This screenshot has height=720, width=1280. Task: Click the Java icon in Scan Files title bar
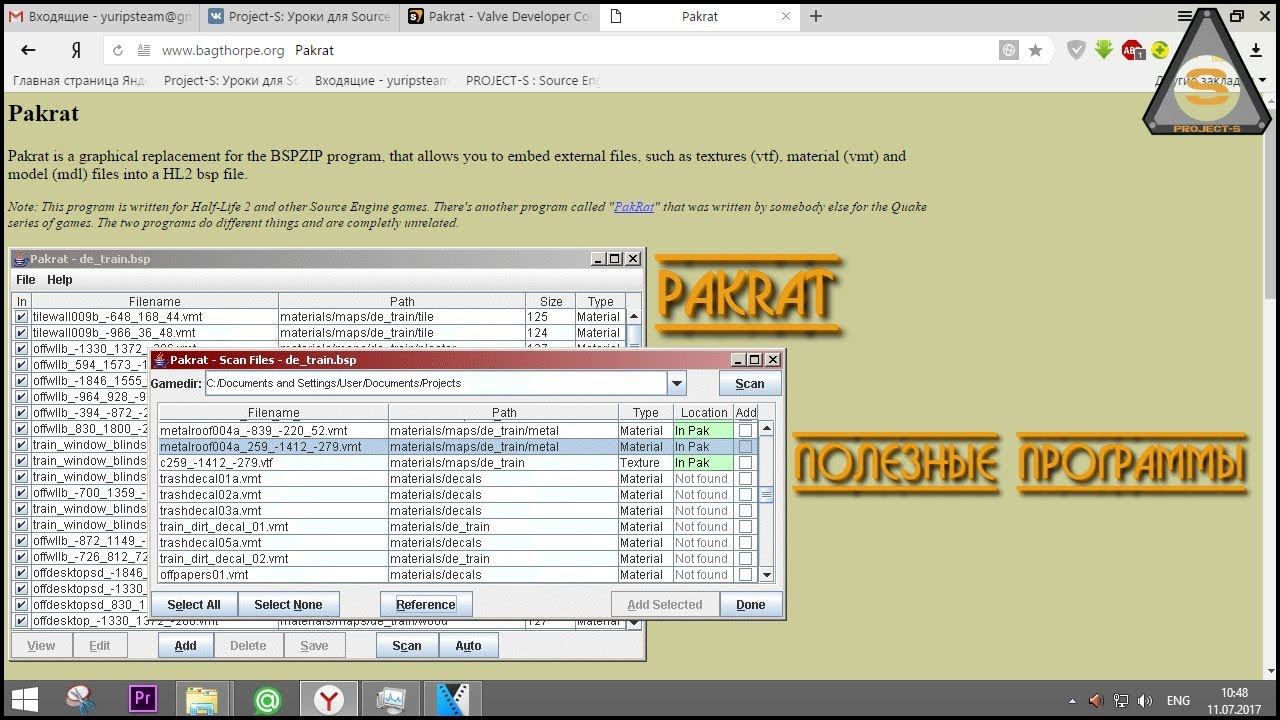[160, 360]
